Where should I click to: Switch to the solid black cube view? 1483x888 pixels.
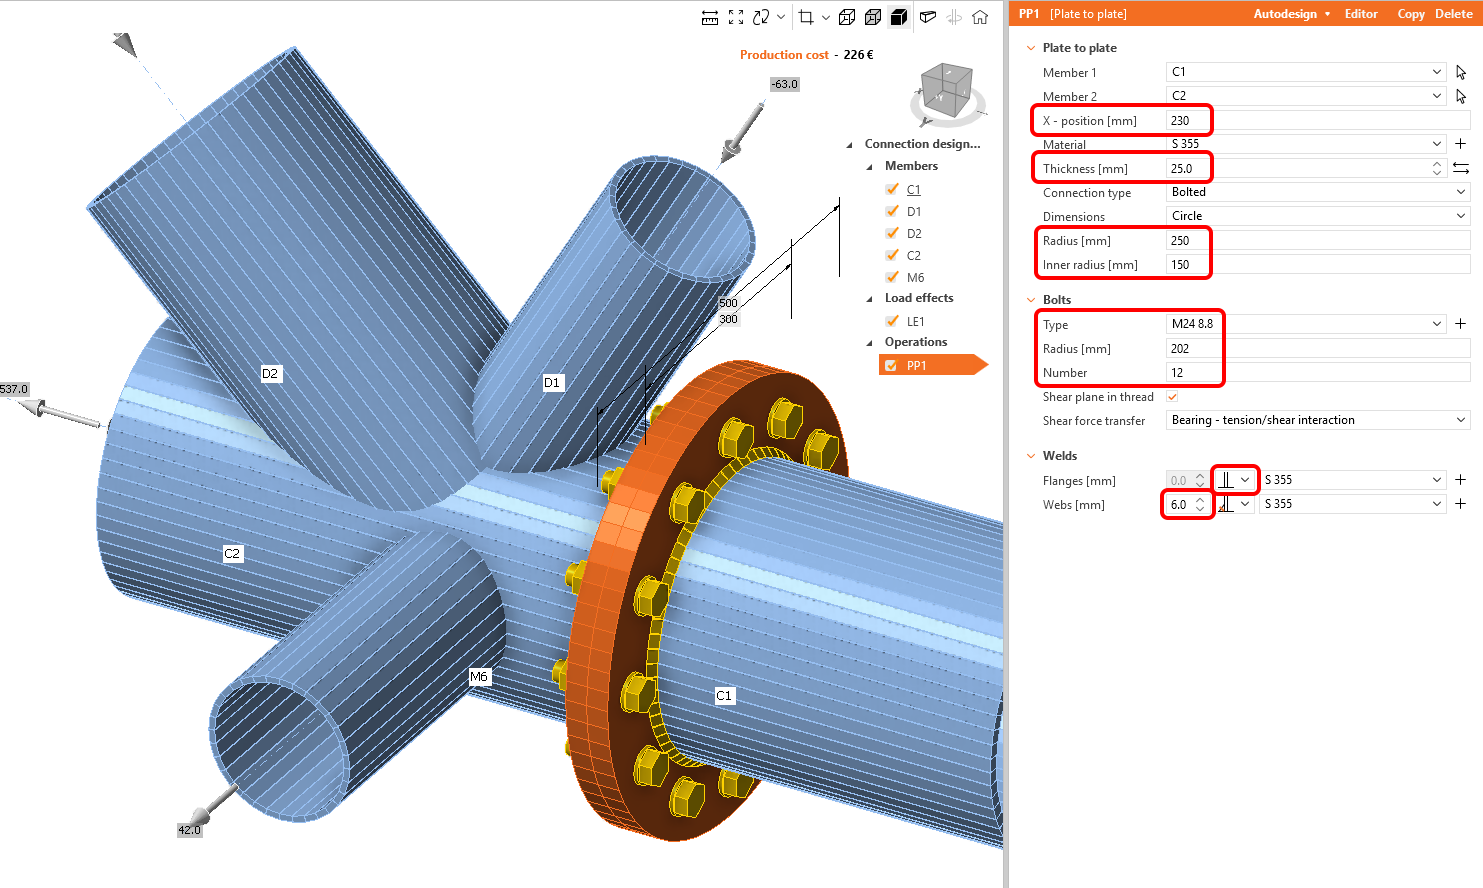[x=899, y=17]
